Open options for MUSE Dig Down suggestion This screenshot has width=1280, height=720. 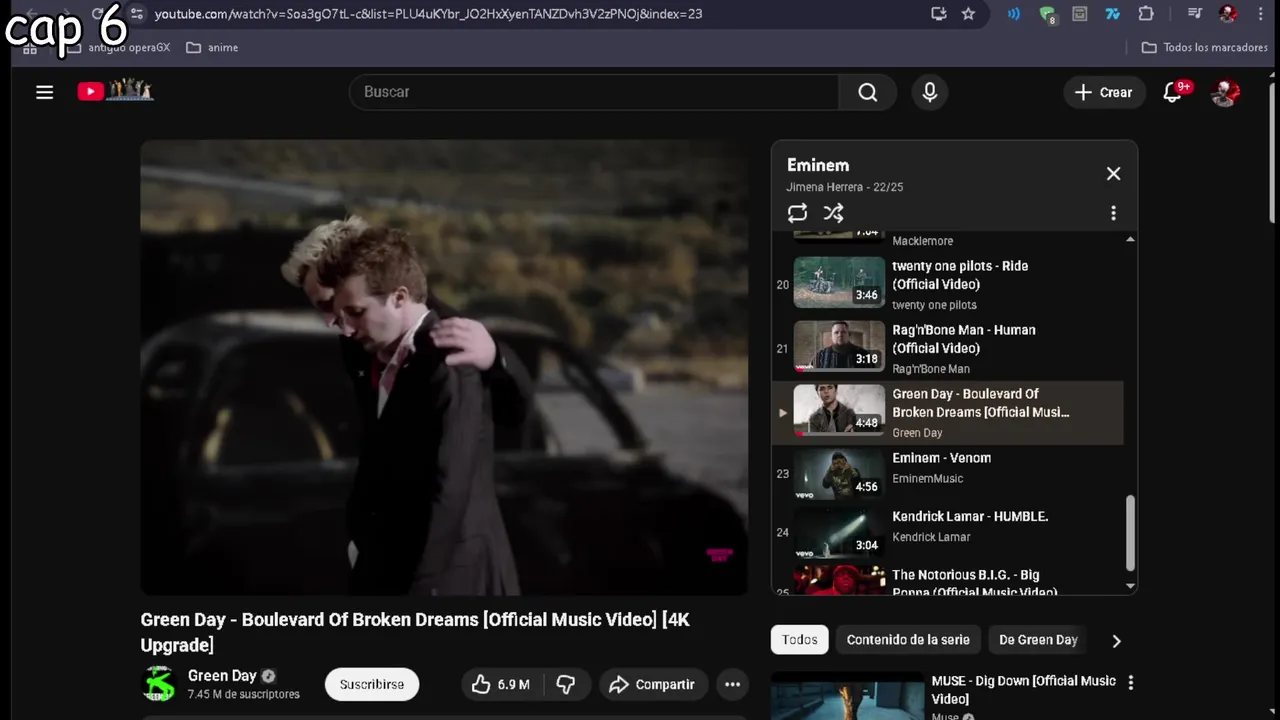[x=1131, y=683]
